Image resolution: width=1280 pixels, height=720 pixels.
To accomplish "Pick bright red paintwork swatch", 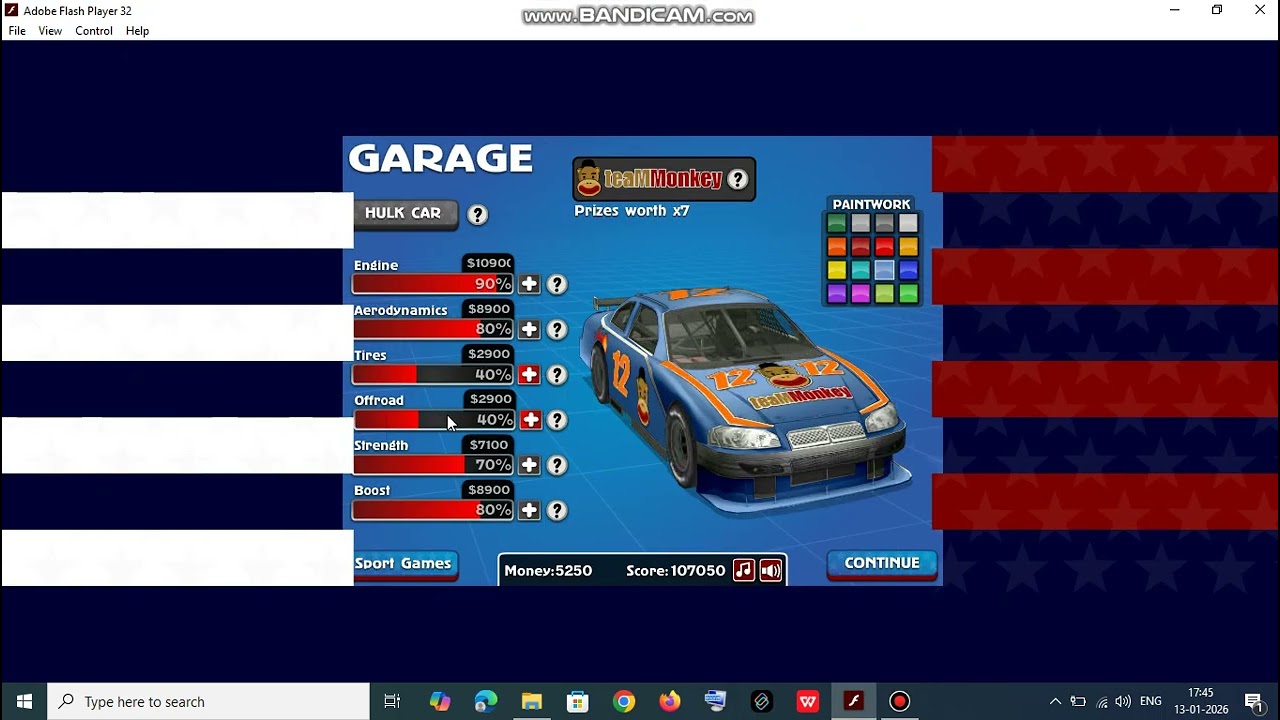I will pyautogui.click(x=884, y=247).
